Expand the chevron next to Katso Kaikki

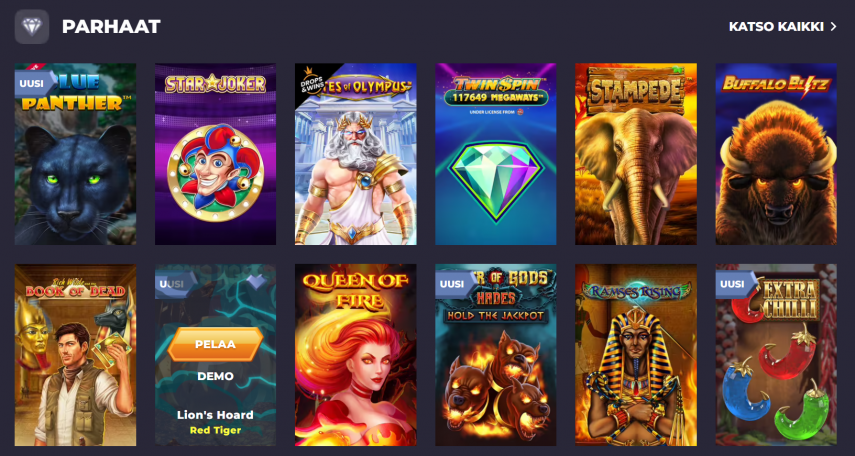(x=833, y=27)
